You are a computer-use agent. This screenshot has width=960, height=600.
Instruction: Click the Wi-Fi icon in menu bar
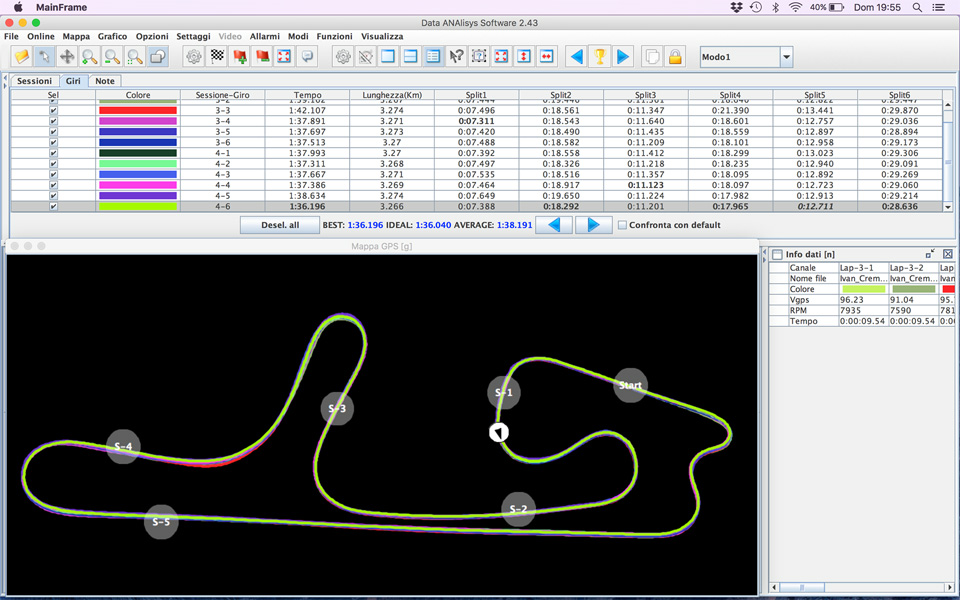(795, 7)
